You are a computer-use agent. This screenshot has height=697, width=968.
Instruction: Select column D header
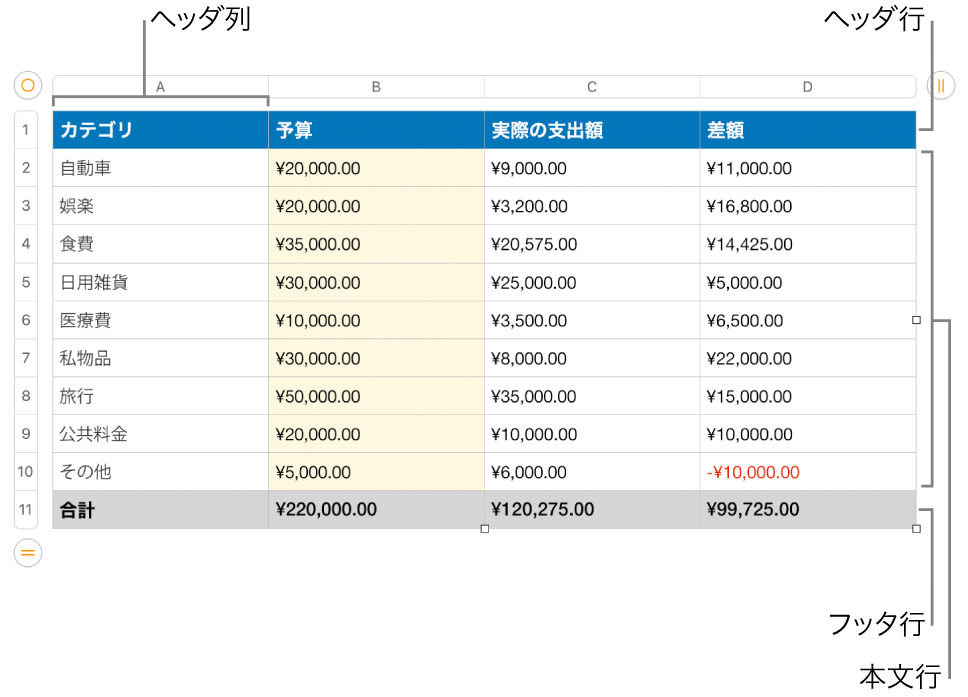coord(807,86)
